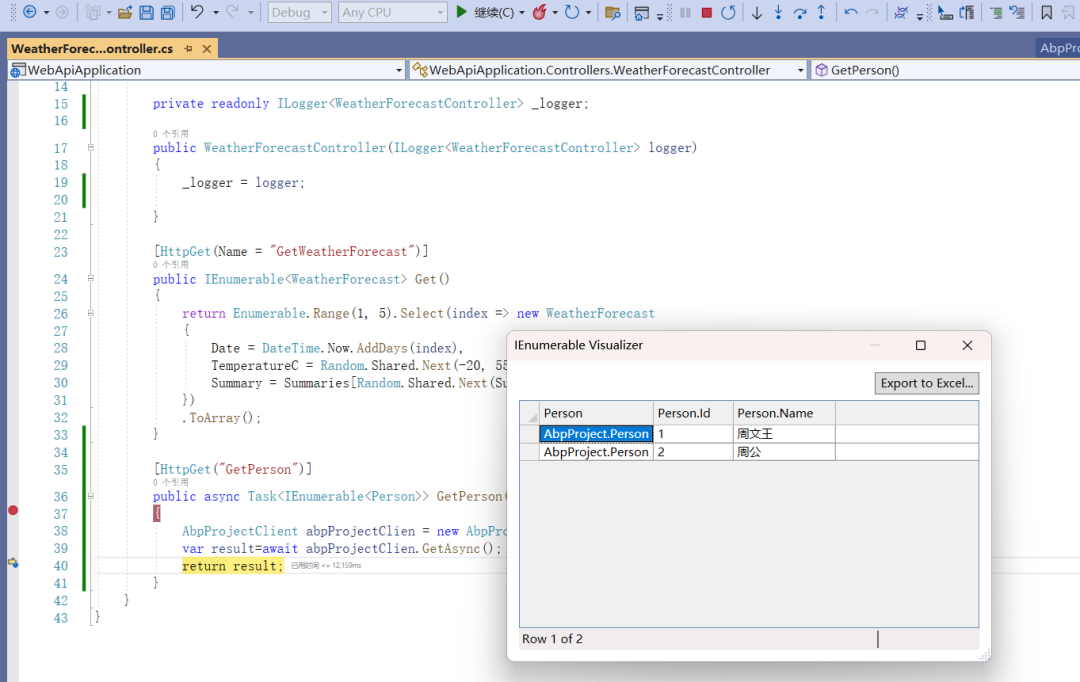Stop debugging with the red square icon
The height and width of the screenshot is (682, 1080).
(707, 12)
